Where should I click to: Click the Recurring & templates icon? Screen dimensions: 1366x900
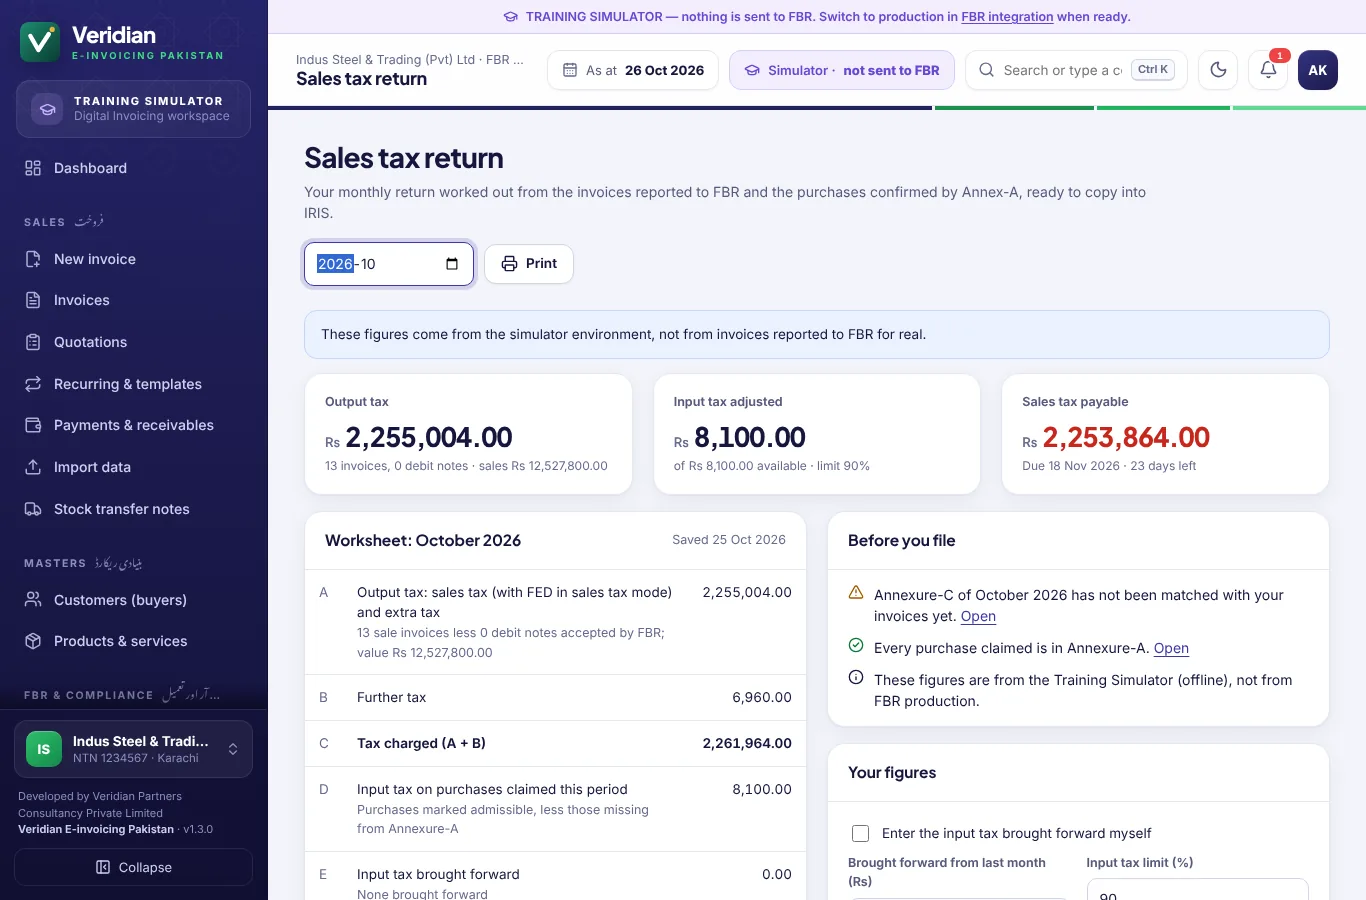click(33, 384)
